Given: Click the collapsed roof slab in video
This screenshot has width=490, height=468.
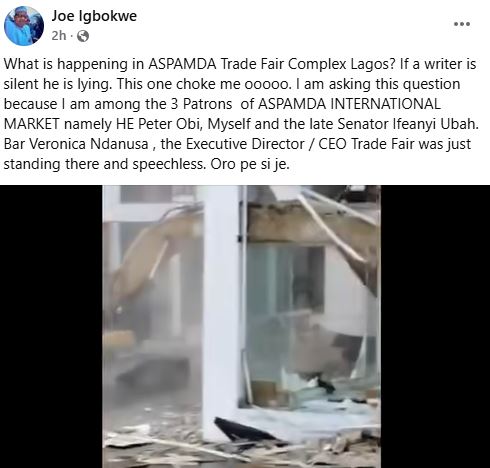Looking at the screenshot, I should coord(312,220).
